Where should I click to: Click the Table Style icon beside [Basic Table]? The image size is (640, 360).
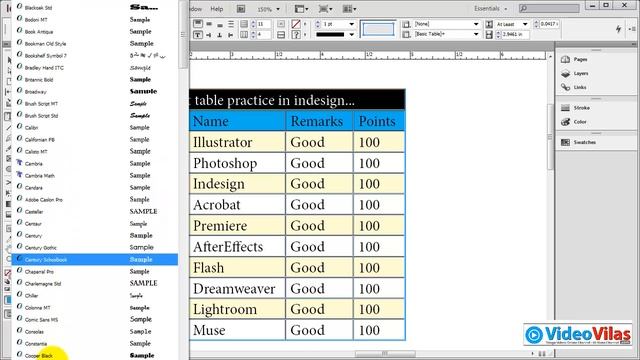tap(406, 35)
